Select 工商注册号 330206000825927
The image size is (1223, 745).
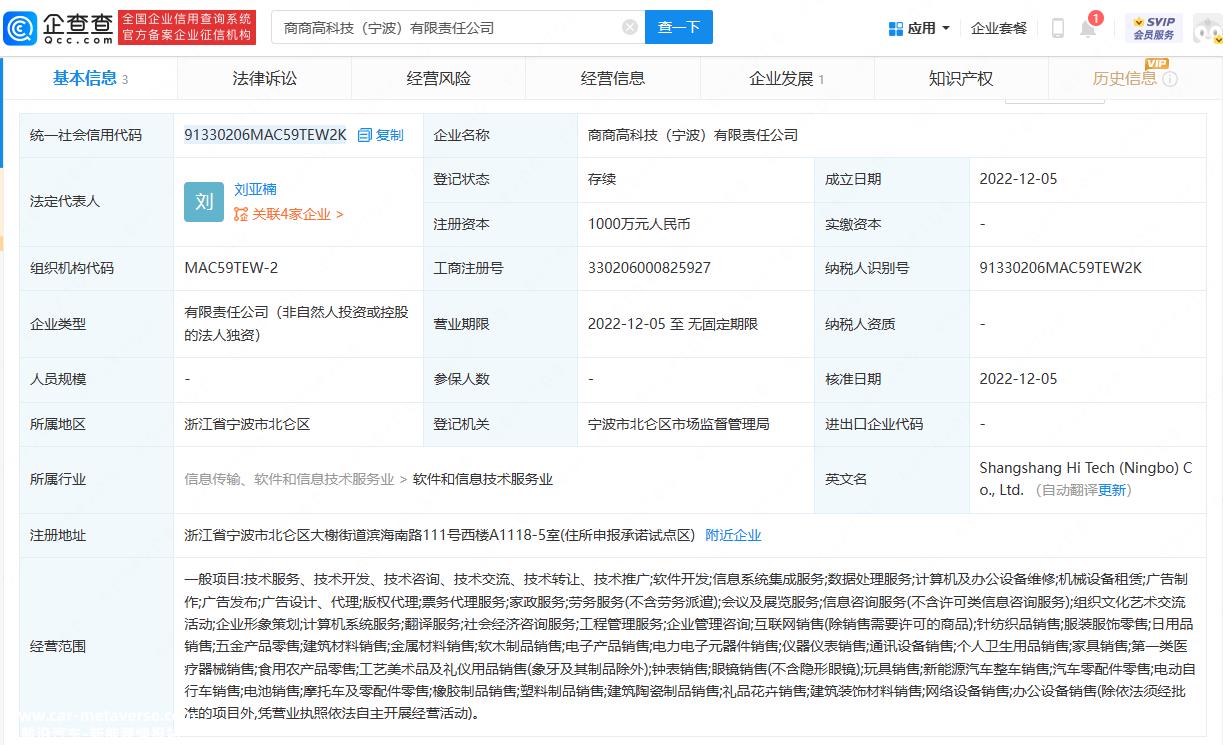(x=649, y=268)
